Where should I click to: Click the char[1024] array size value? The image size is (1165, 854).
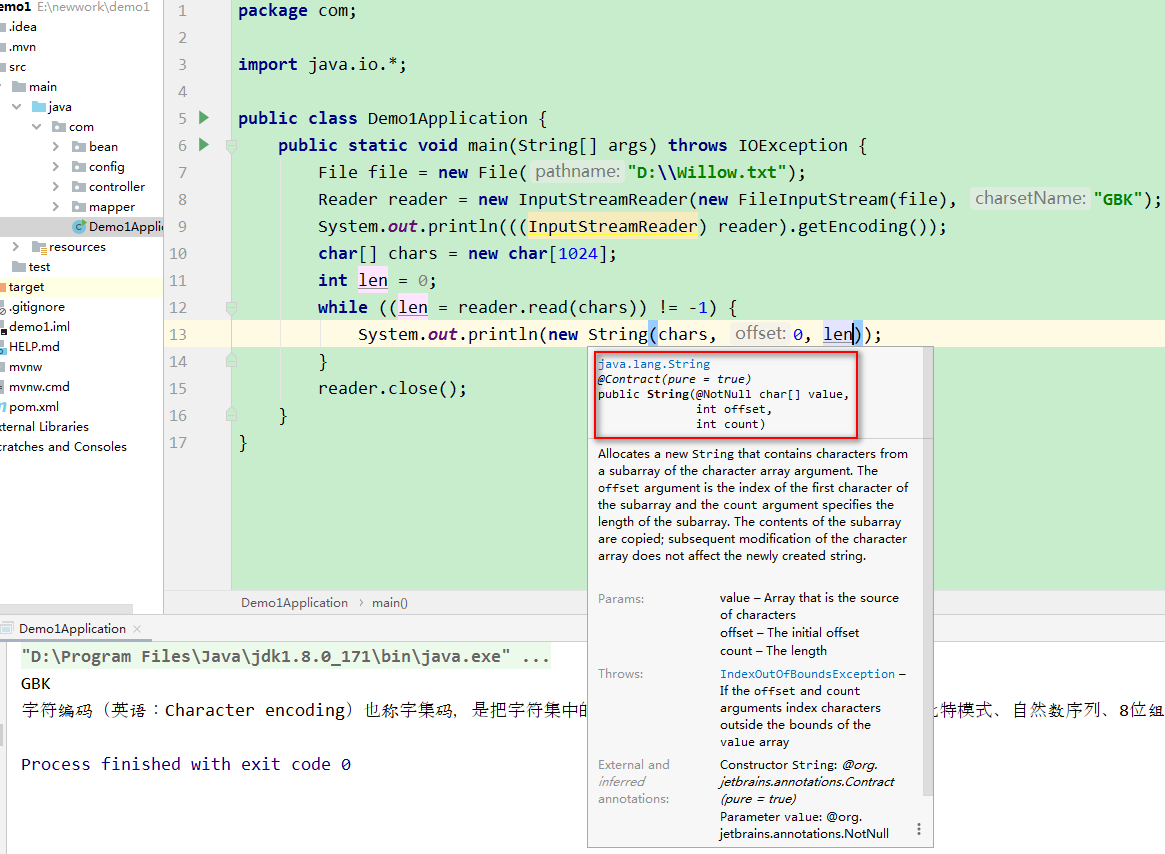click(578, 253)
